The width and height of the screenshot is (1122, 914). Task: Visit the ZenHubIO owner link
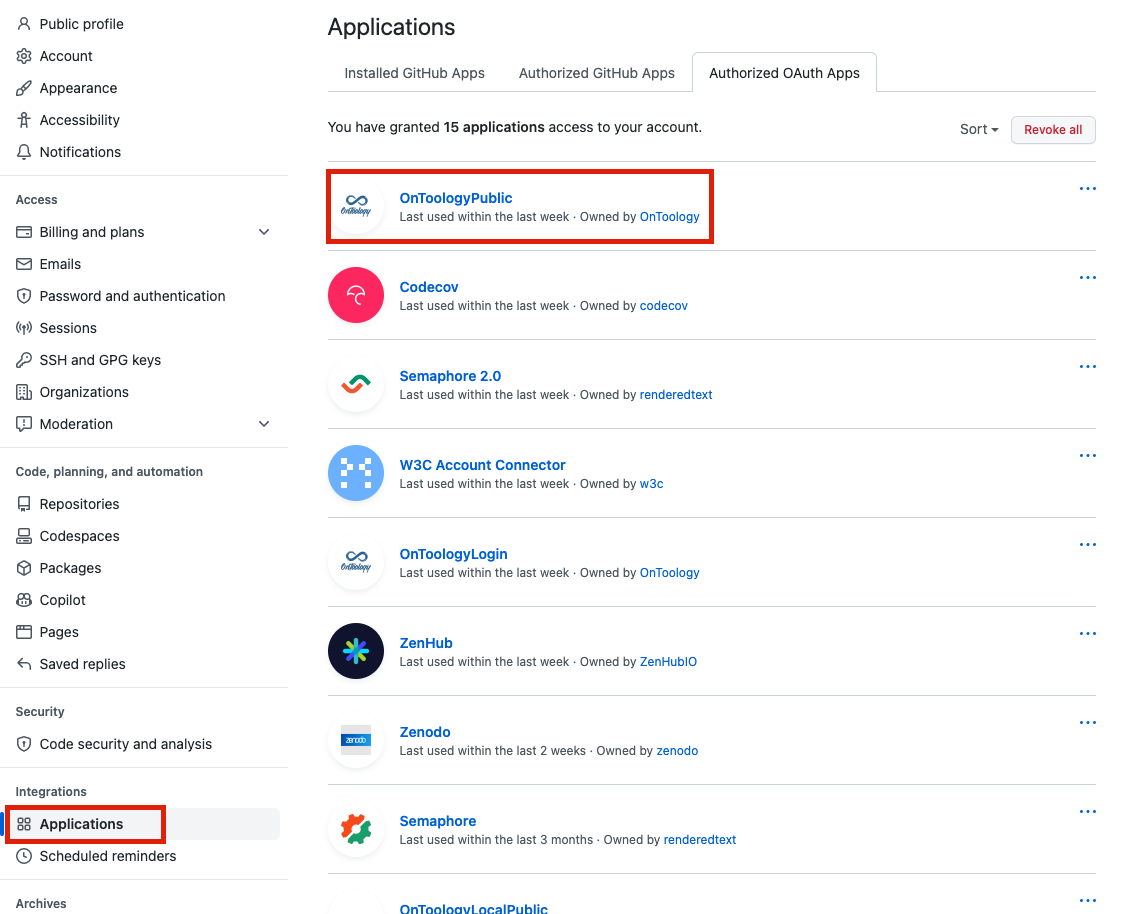[668, 661]
